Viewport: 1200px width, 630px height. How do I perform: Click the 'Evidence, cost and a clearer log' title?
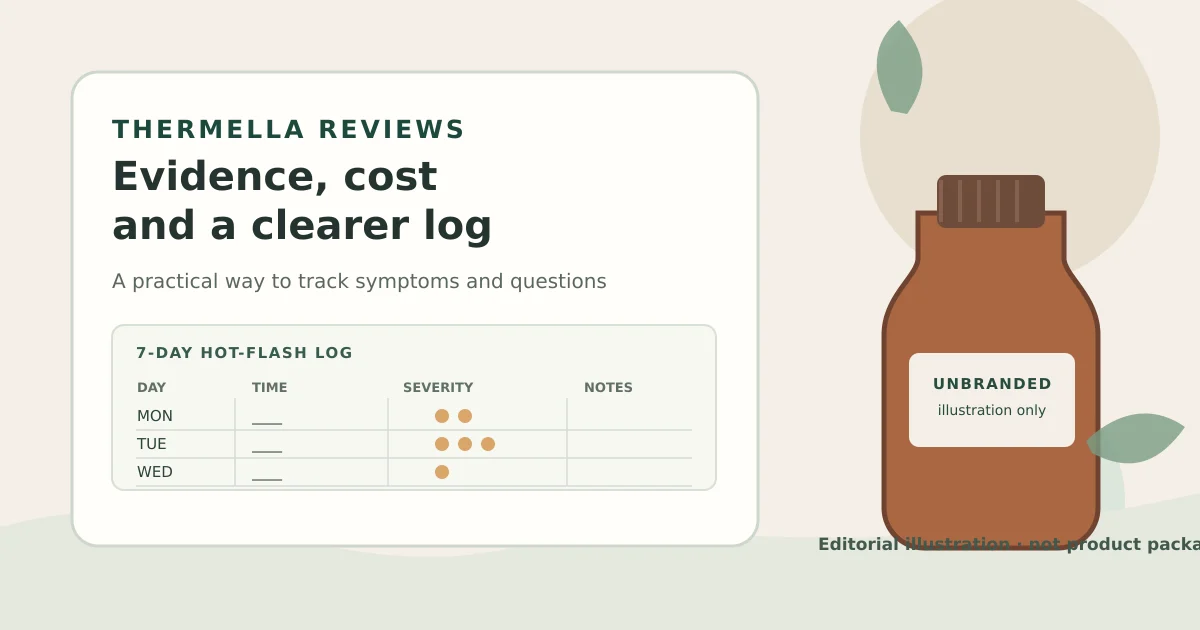coord(302,201)
